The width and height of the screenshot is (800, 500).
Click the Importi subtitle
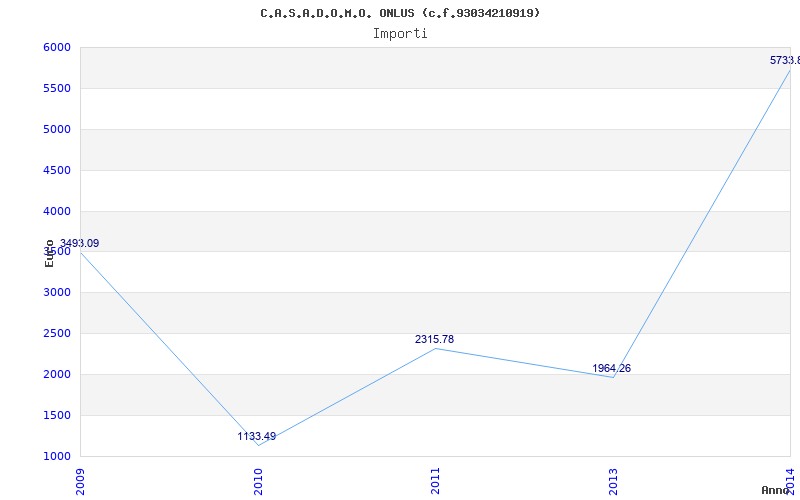pyautogui.click(x=400, y=34)
